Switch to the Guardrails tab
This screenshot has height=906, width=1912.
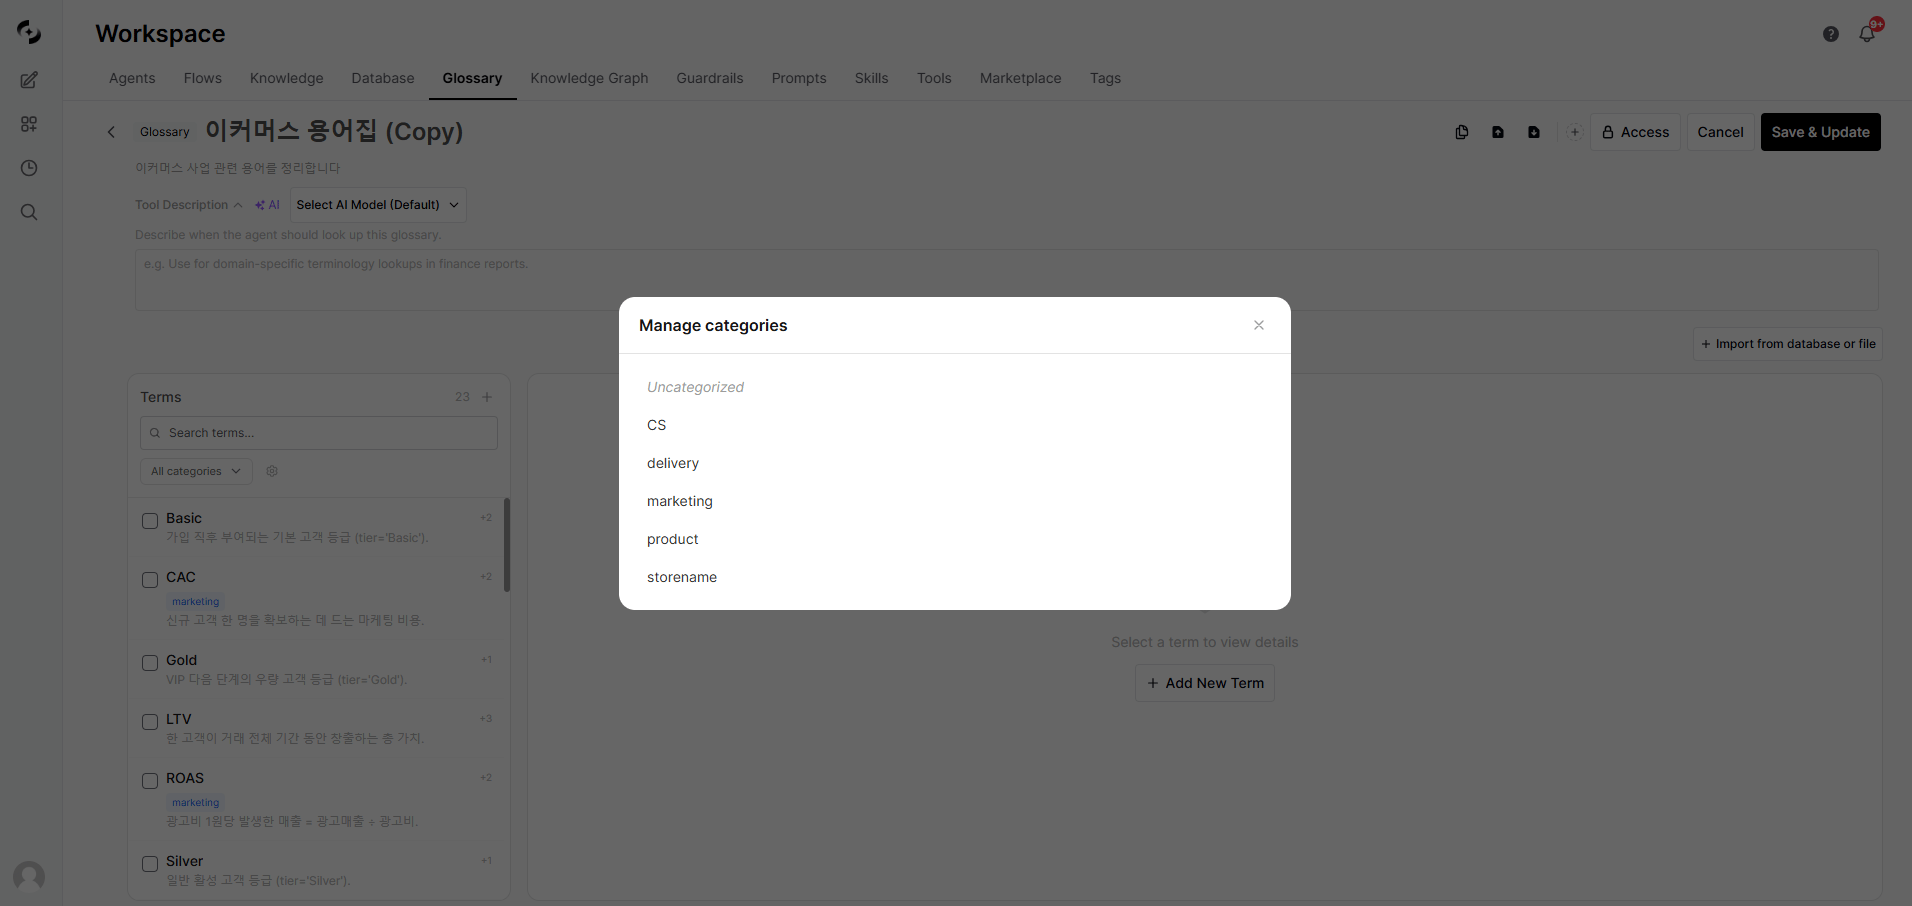[710, 78]
